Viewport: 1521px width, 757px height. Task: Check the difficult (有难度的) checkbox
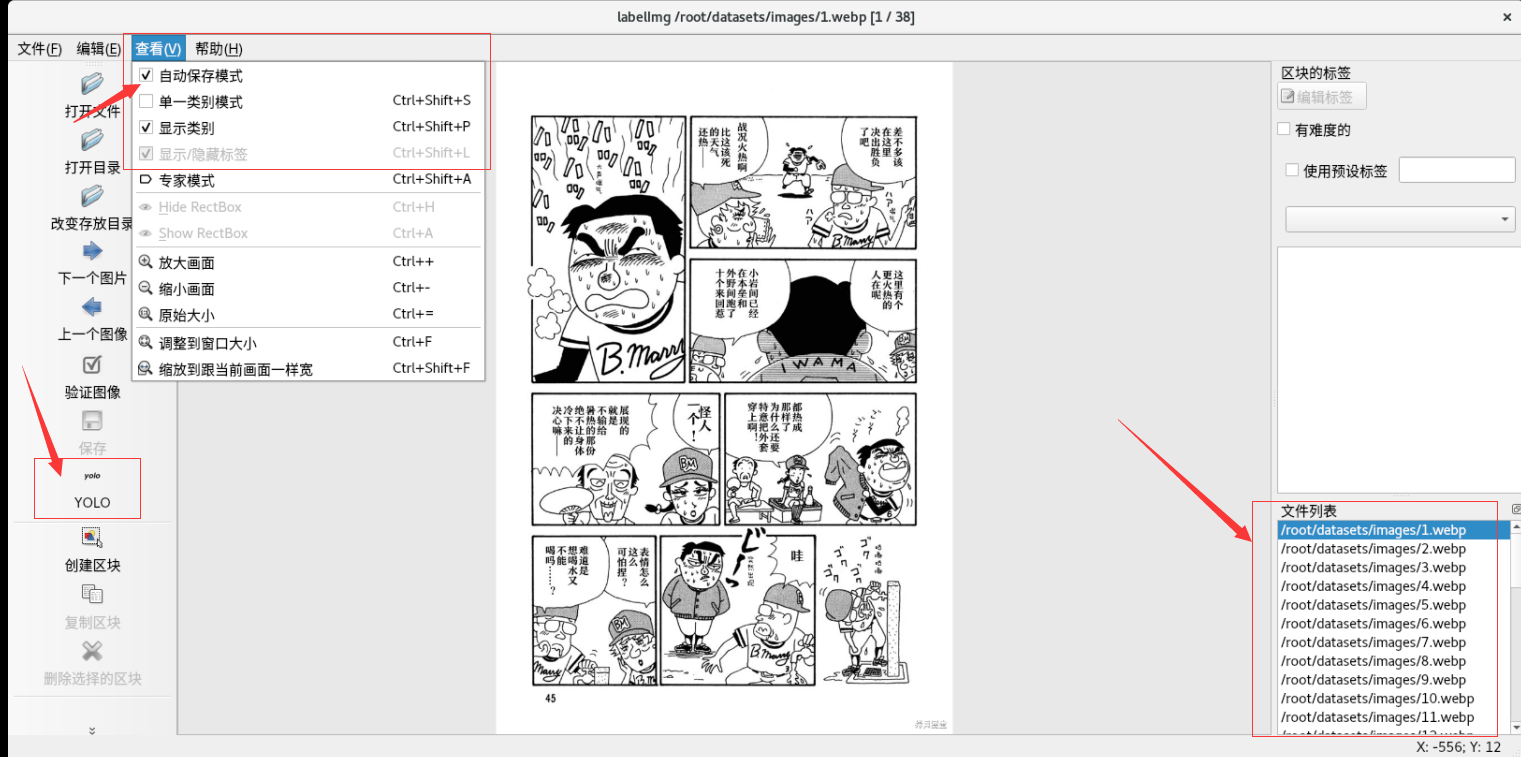(x=1284, y=130)
